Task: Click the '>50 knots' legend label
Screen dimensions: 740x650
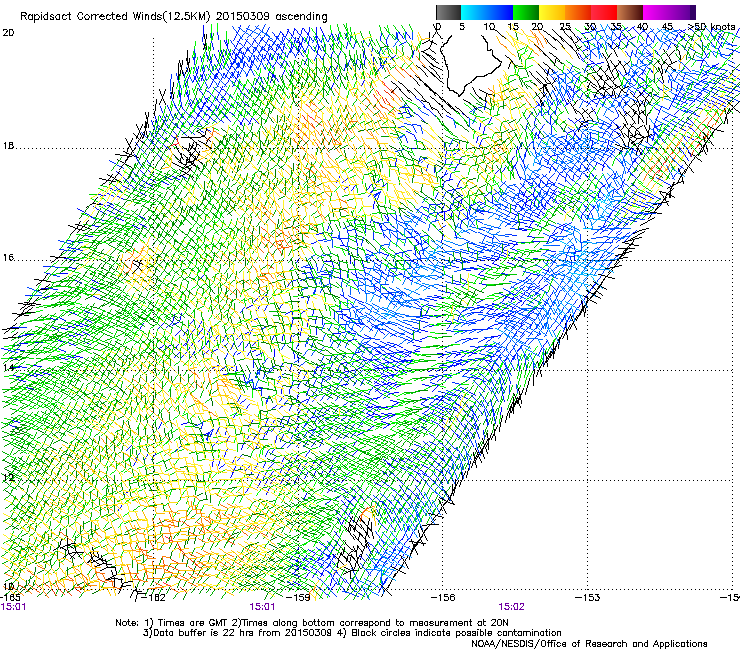Action: coord(711,27)
